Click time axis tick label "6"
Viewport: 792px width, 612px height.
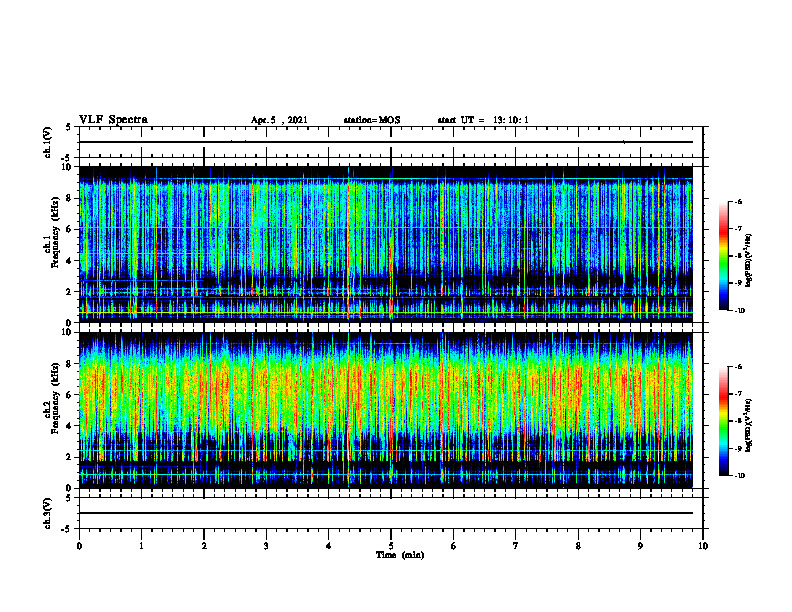coord(454,546)
